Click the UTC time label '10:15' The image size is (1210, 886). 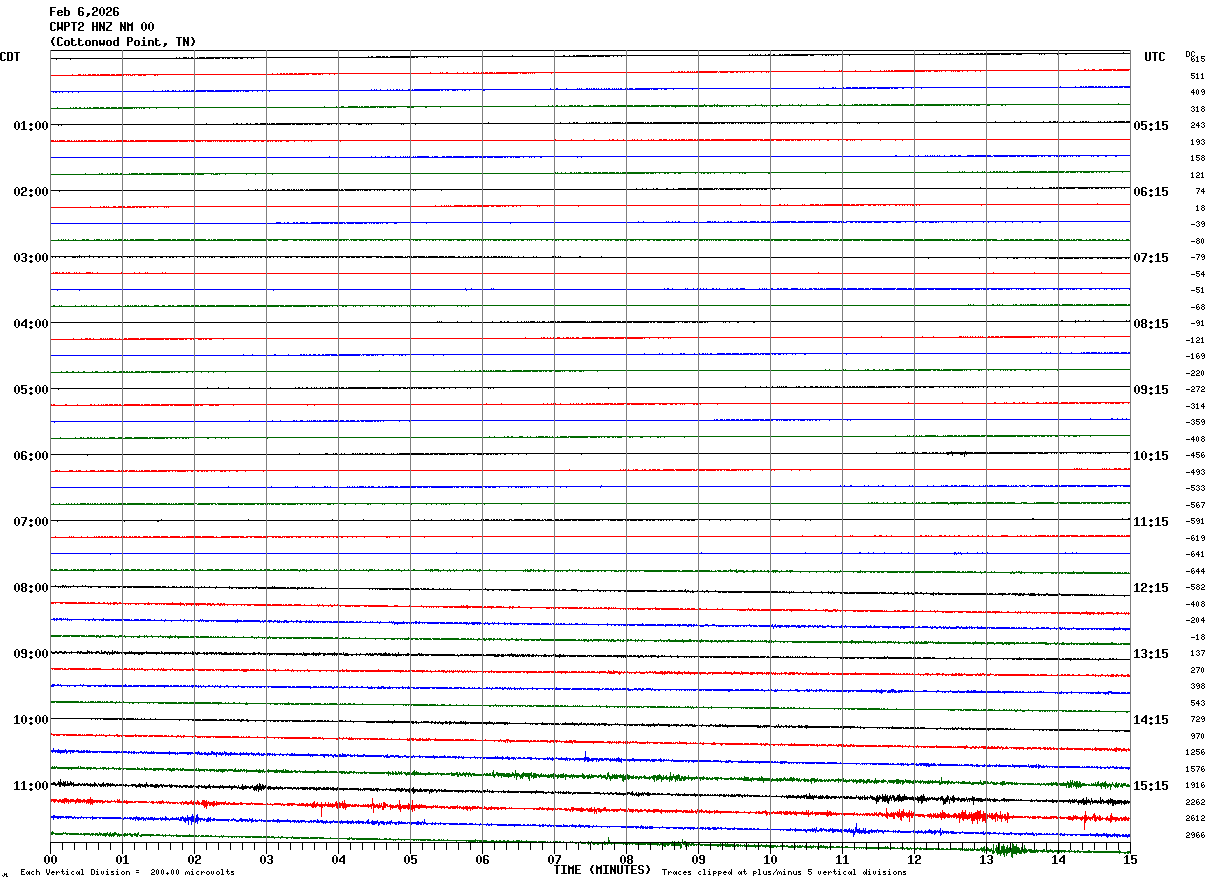1151,456
